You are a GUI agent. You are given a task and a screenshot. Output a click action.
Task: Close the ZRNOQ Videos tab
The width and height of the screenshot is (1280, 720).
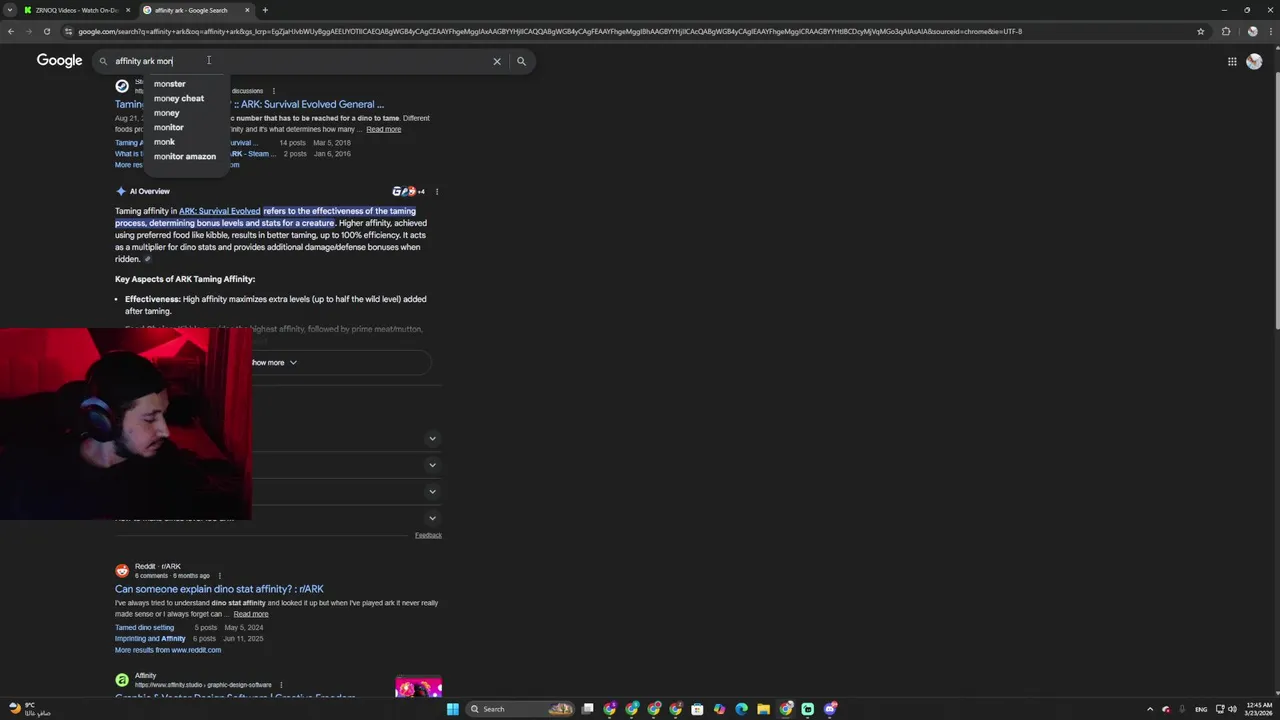(x=128, y=10)
